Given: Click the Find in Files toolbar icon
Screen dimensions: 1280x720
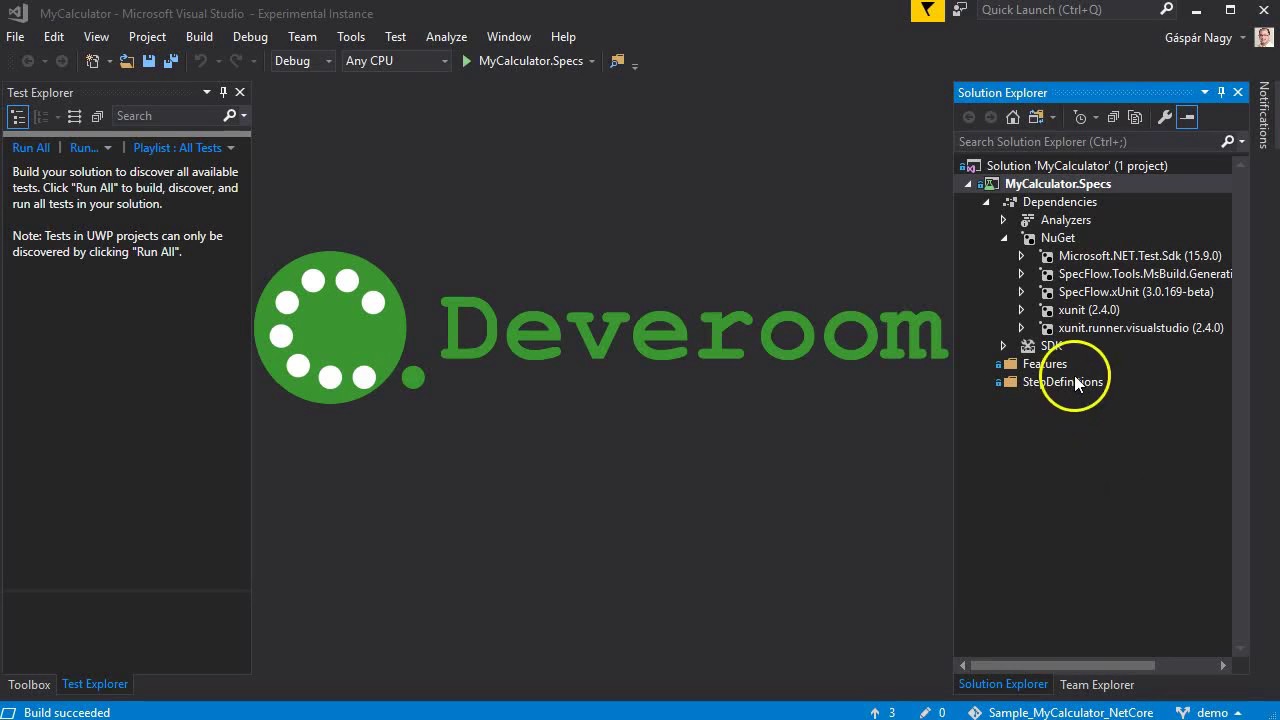Looking at the screenshot, I should point(617,61).
